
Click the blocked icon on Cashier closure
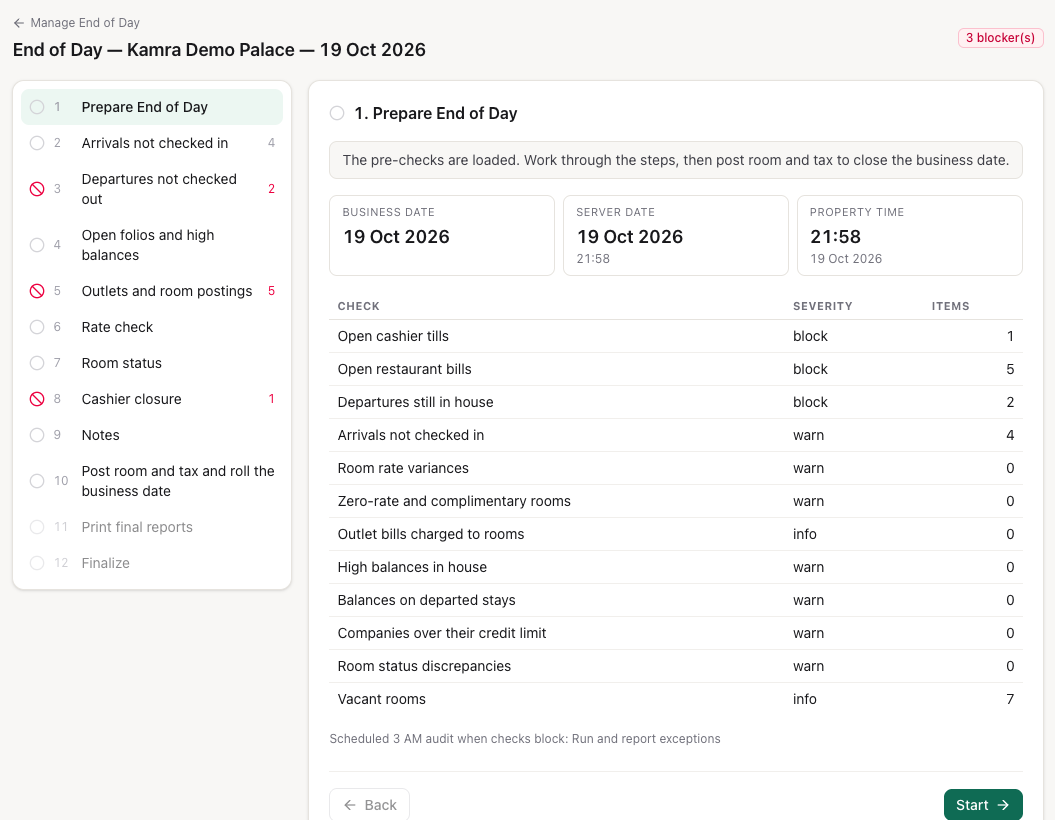37,399
